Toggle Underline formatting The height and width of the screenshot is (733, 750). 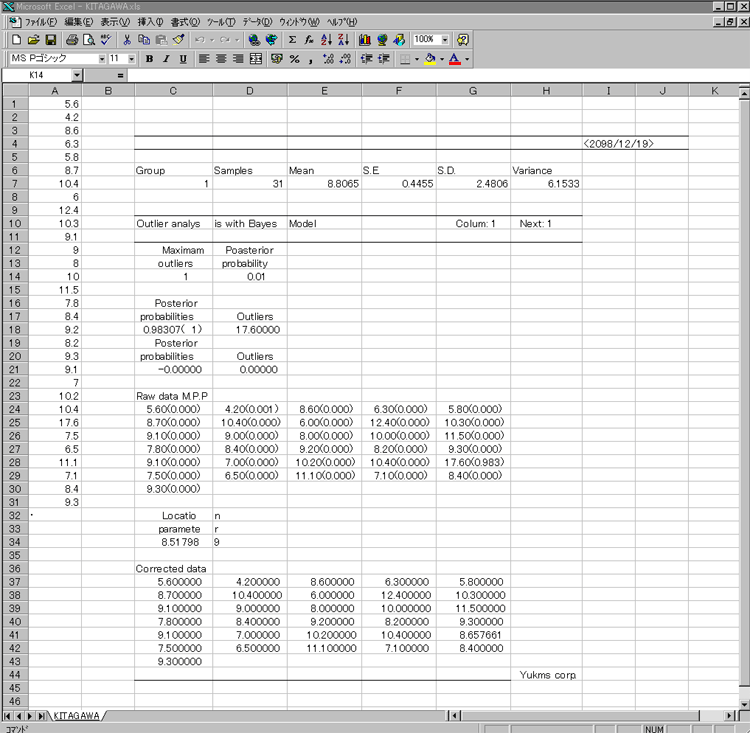(183, 59)
